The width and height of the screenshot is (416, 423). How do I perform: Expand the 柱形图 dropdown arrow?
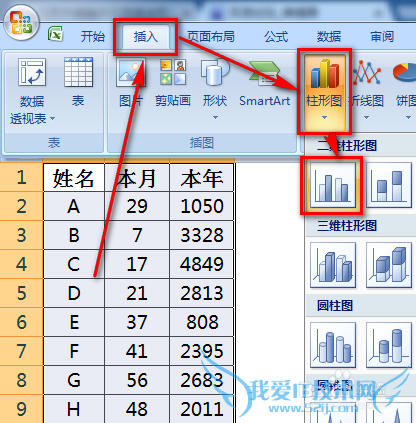click(324, 118)
